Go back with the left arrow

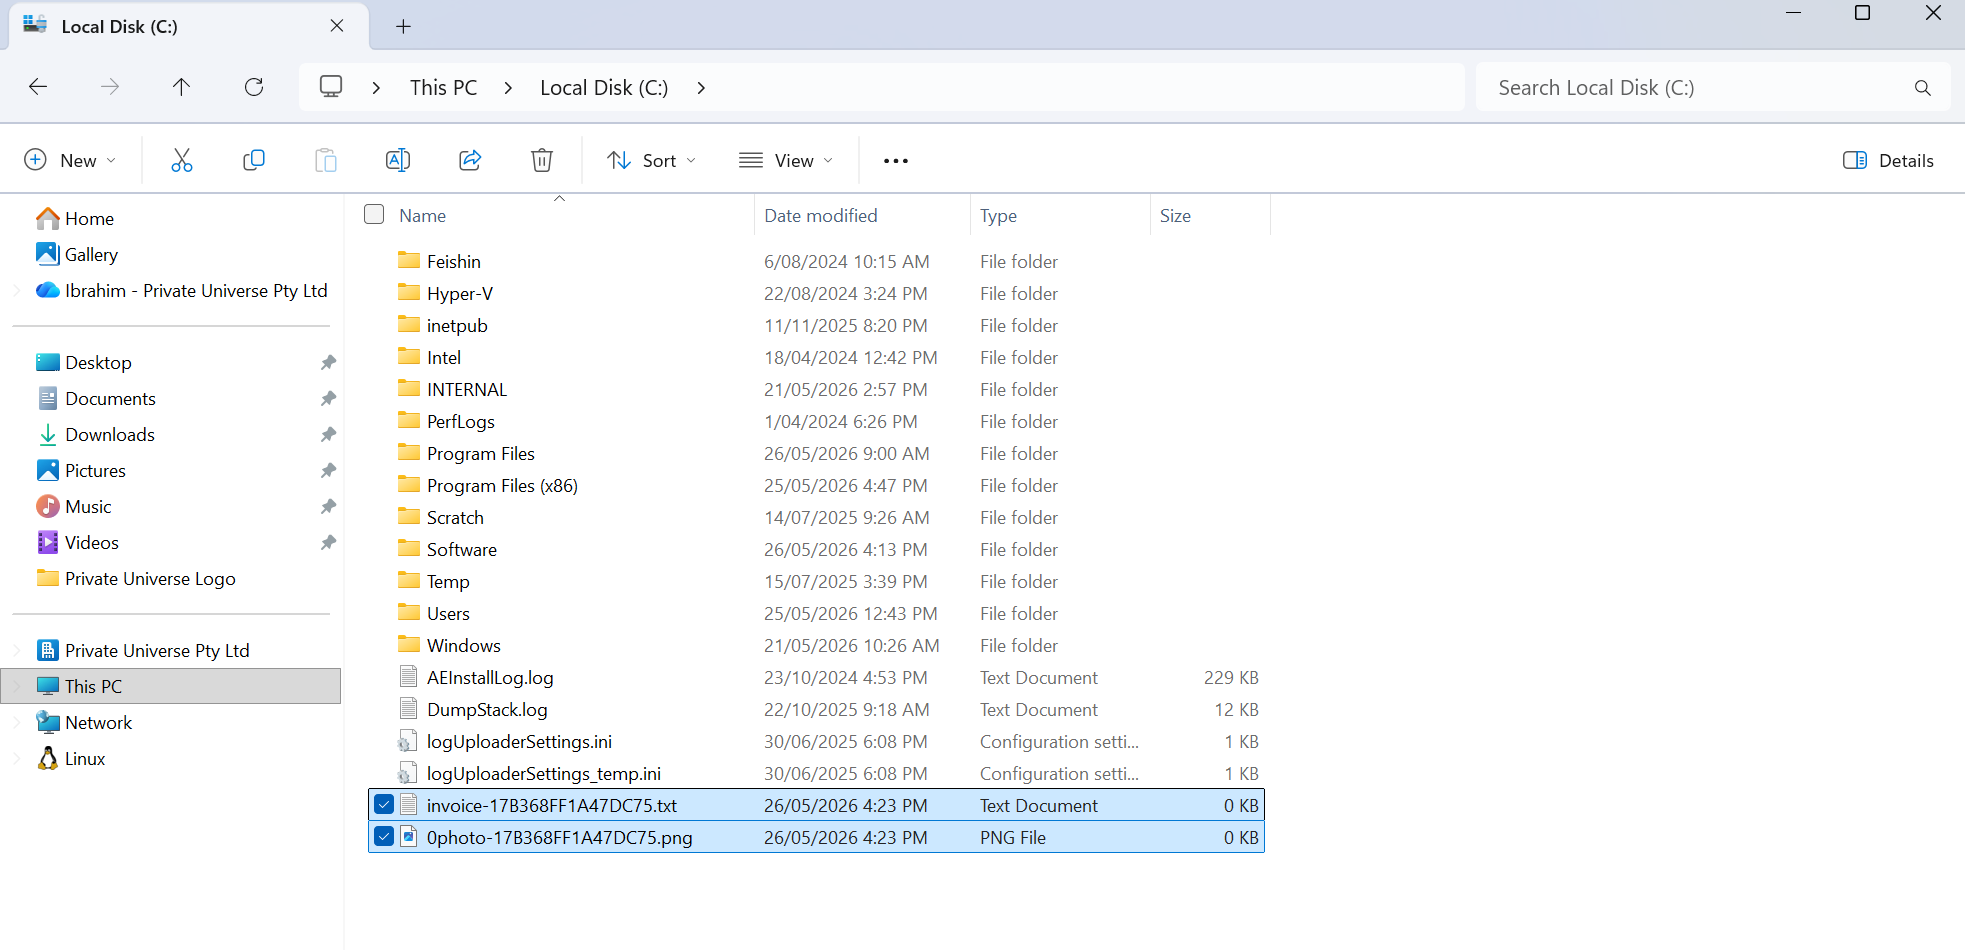pos(38,87)
